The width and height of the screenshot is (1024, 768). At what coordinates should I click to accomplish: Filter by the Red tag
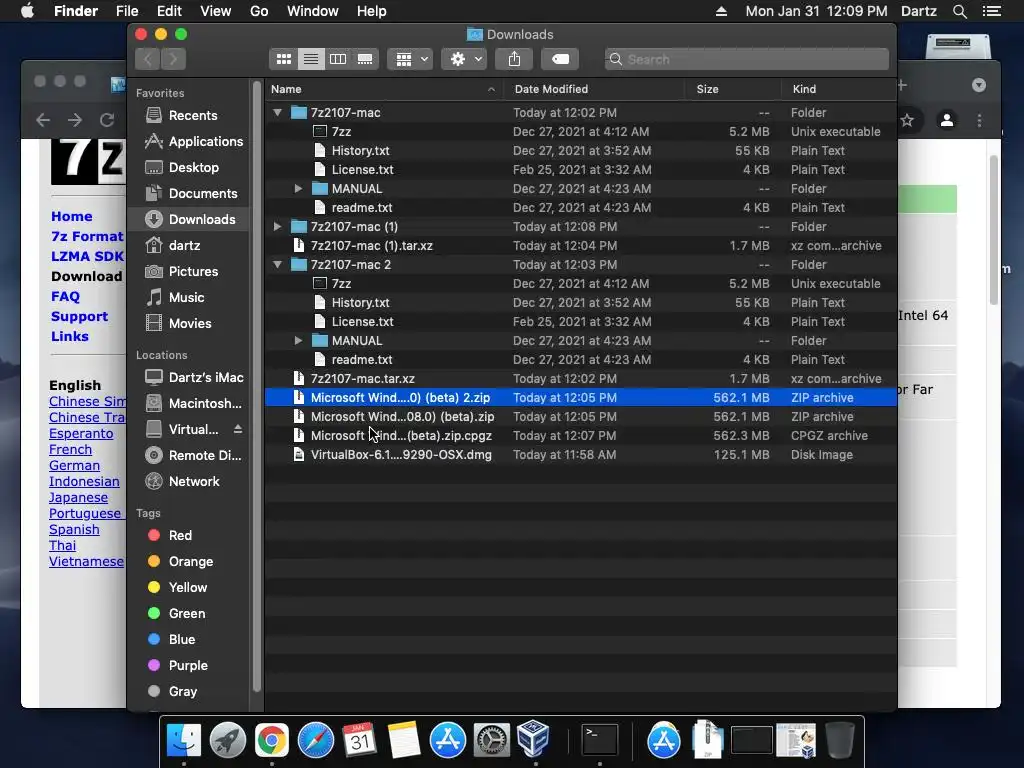coord(180,536)
